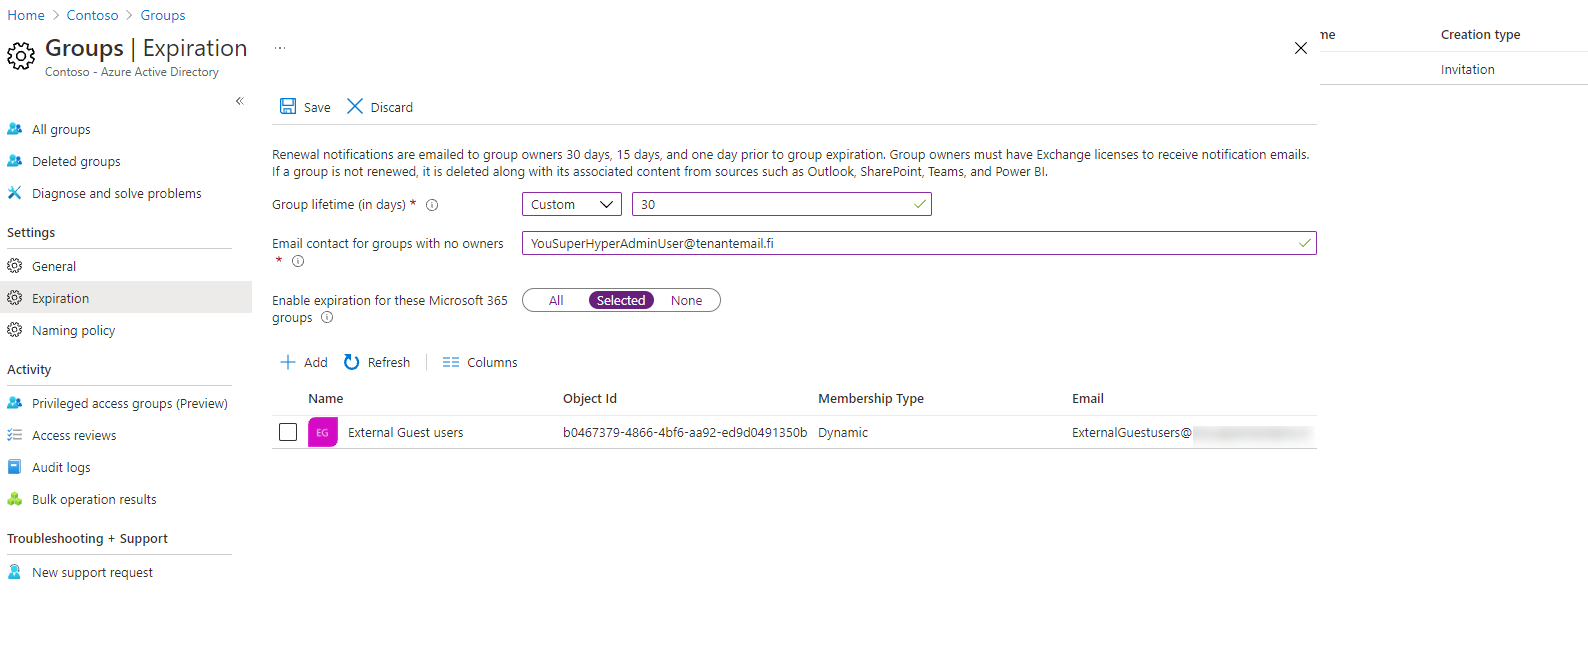Set expiration to All groups

pos(556,300)
